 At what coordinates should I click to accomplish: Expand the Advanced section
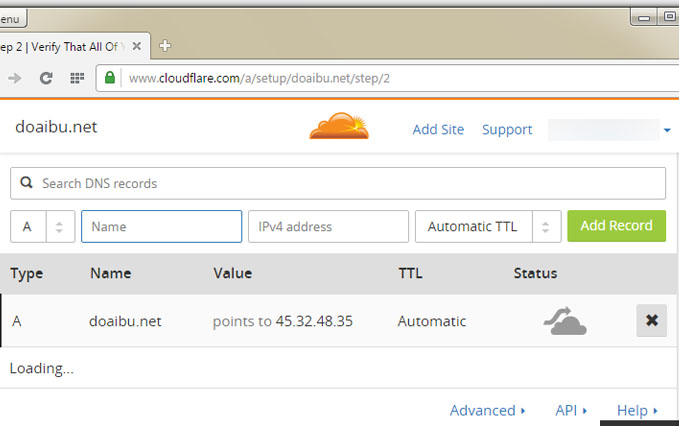pyautogui.click(x=487, y=410)
